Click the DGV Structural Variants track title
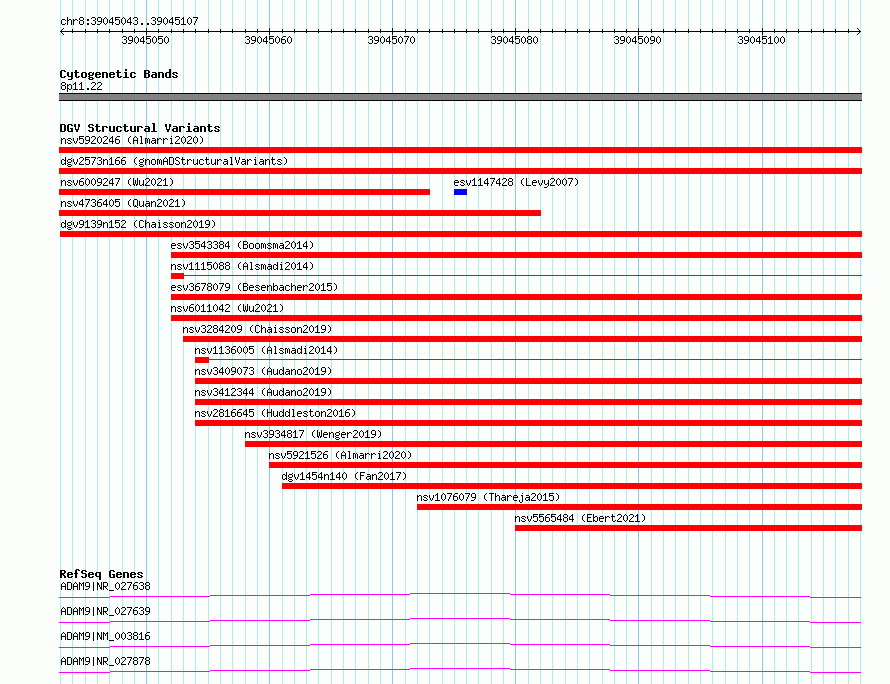 pos(140,128)
